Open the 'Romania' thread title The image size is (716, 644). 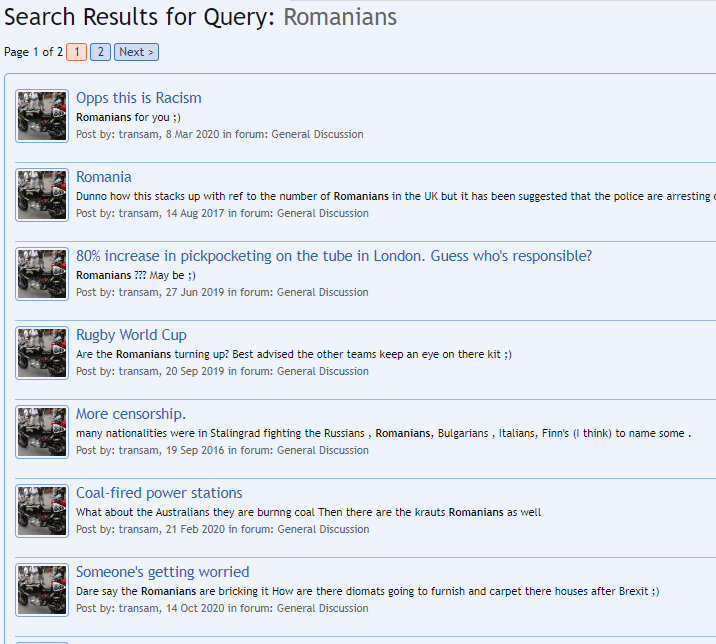[x=103, y=177]
